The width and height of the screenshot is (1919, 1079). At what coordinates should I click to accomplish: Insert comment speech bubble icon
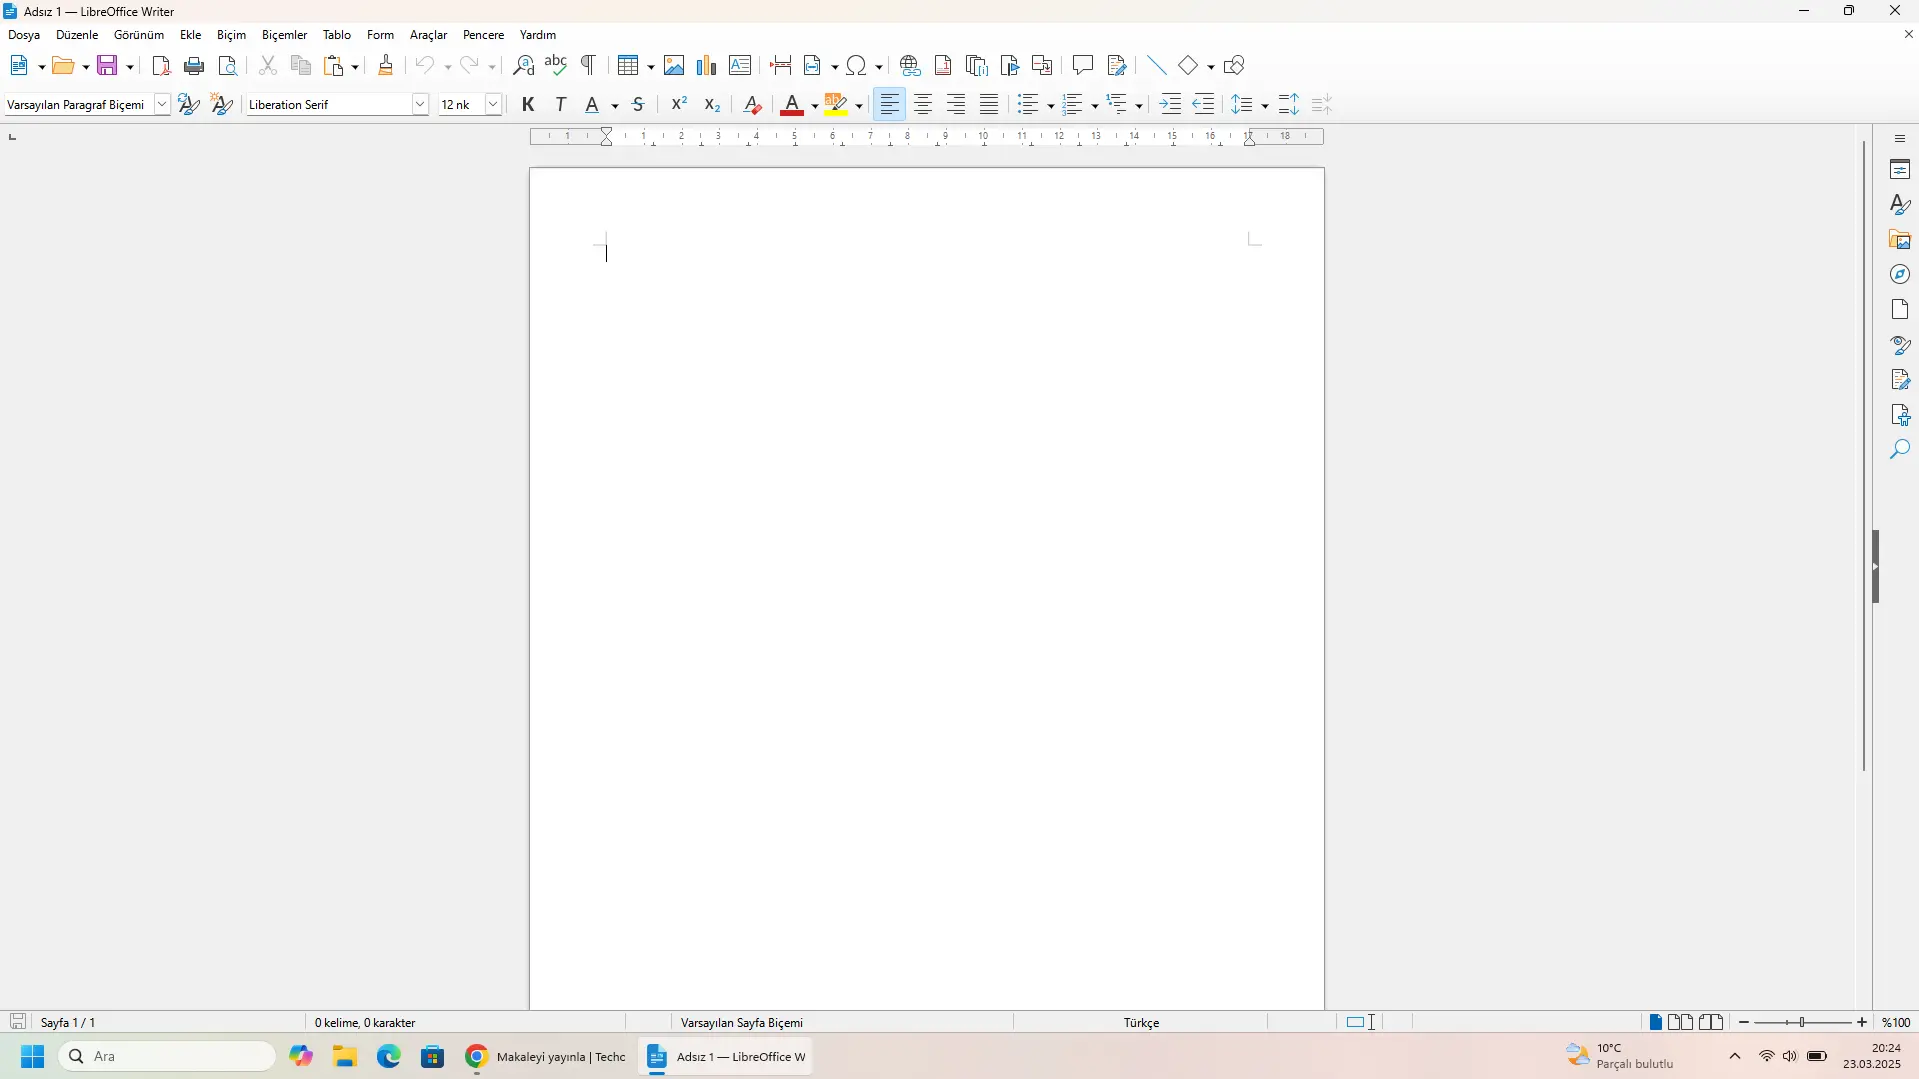coord(1083,66)
